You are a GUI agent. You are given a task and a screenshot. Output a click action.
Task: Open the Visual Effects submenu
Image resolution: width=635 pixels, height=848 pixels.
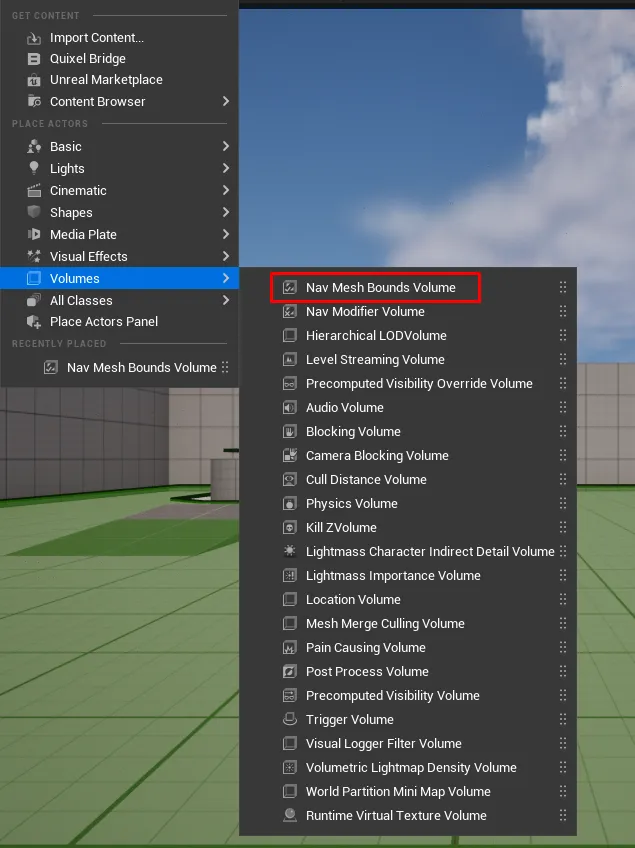[89, 257]
